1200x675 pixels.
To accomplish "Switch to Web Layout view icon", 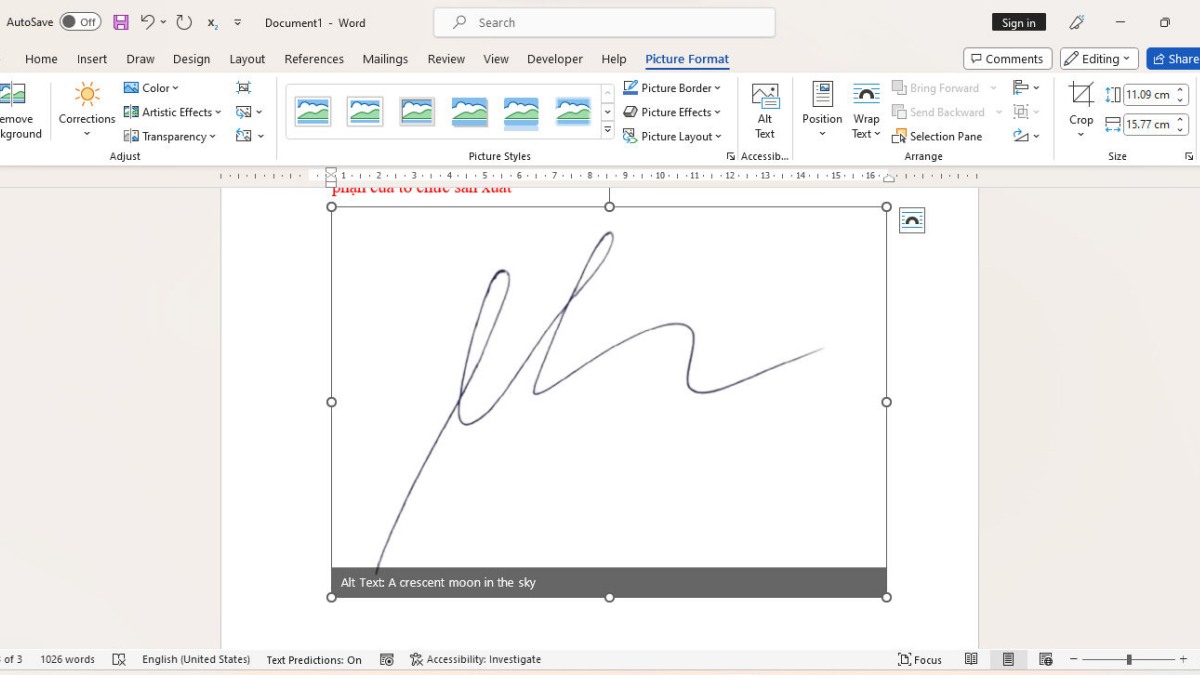I will 1045,660.
